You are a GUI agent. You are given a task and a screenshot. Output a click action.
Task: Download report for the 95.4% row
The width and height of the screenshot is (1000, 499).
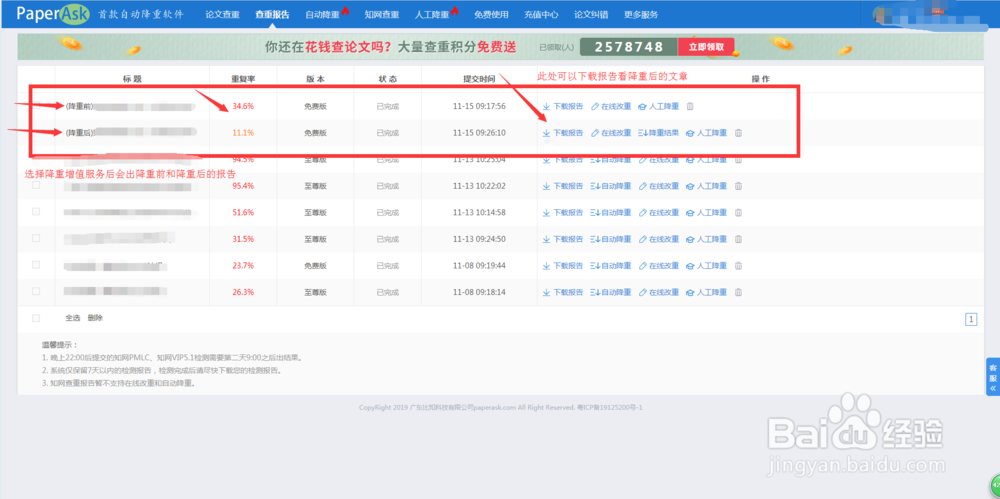562,186
